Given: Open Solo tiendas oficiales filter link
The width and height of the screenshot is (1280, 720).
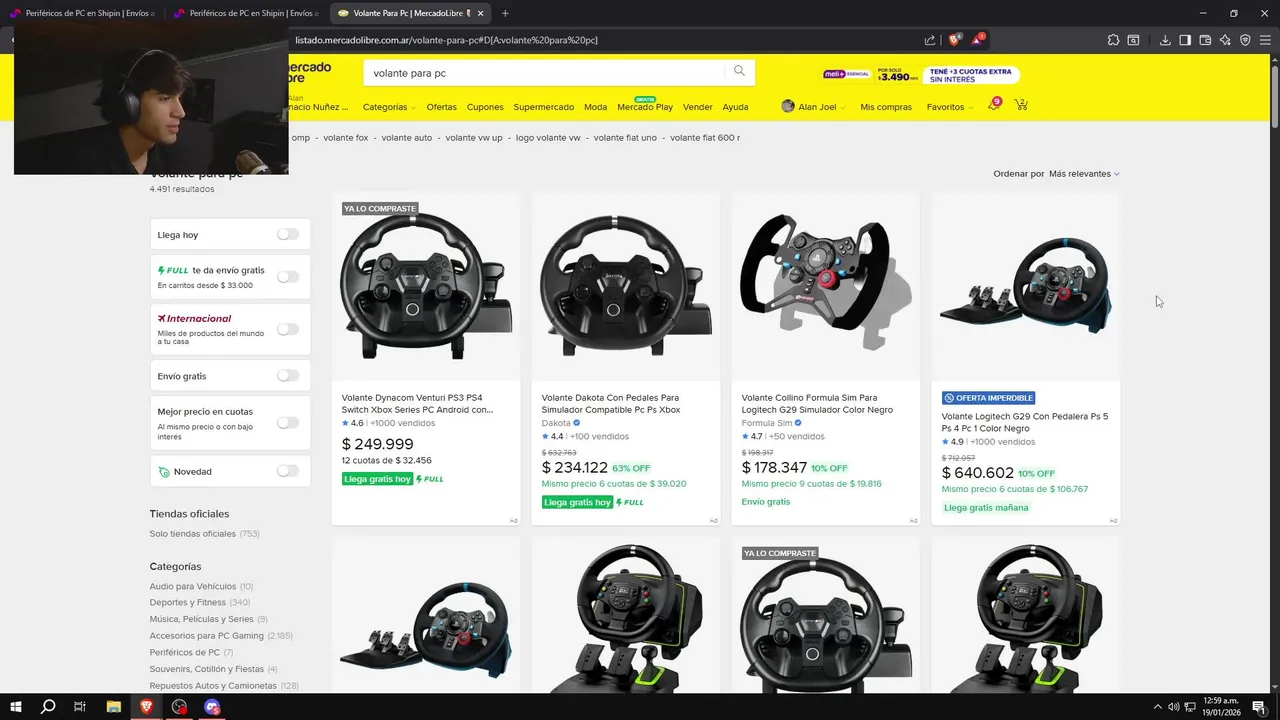Looking at the screenshot, I should pyautogui.click(x=192, y=534).
